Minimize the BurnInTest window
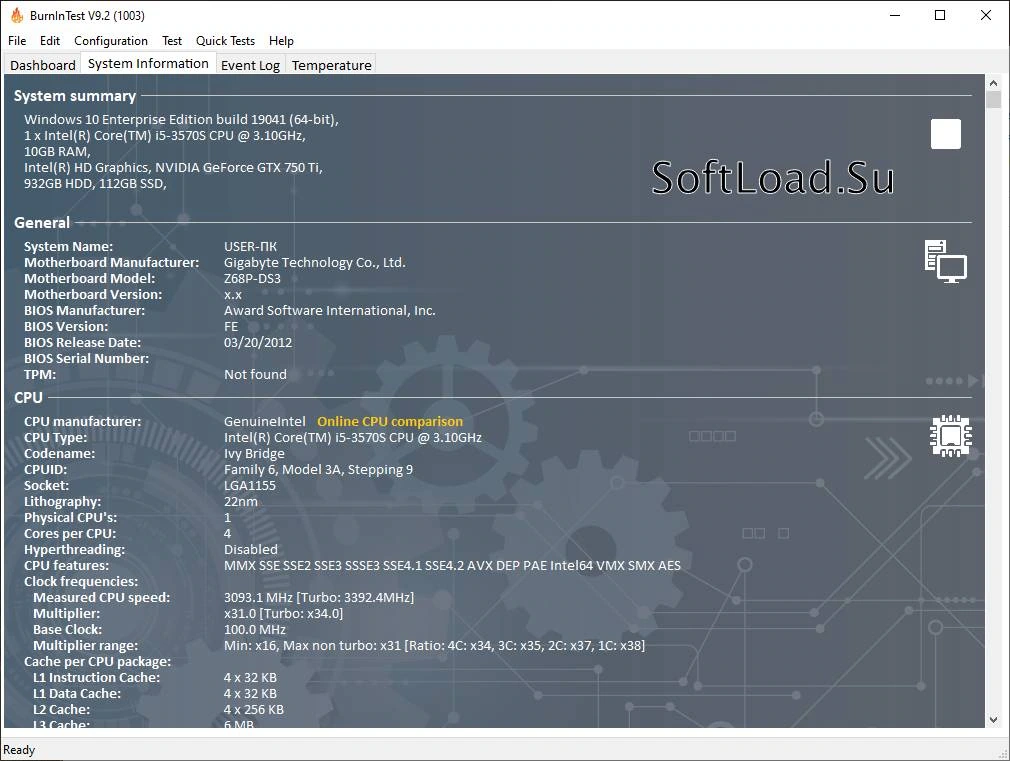This screenshot has width=1010, height=761. (895, 15)
